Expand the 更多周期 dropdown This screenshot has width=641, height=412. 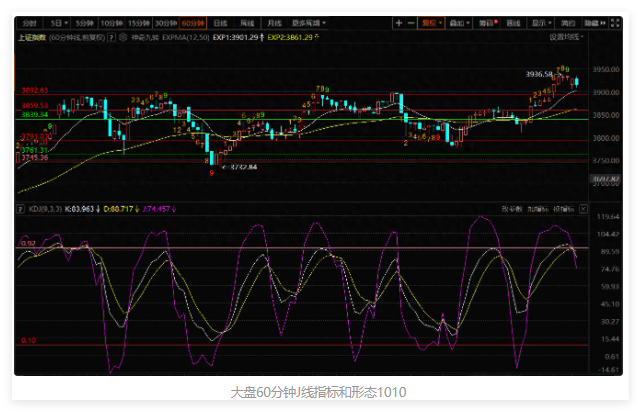[x=310, y=22]
